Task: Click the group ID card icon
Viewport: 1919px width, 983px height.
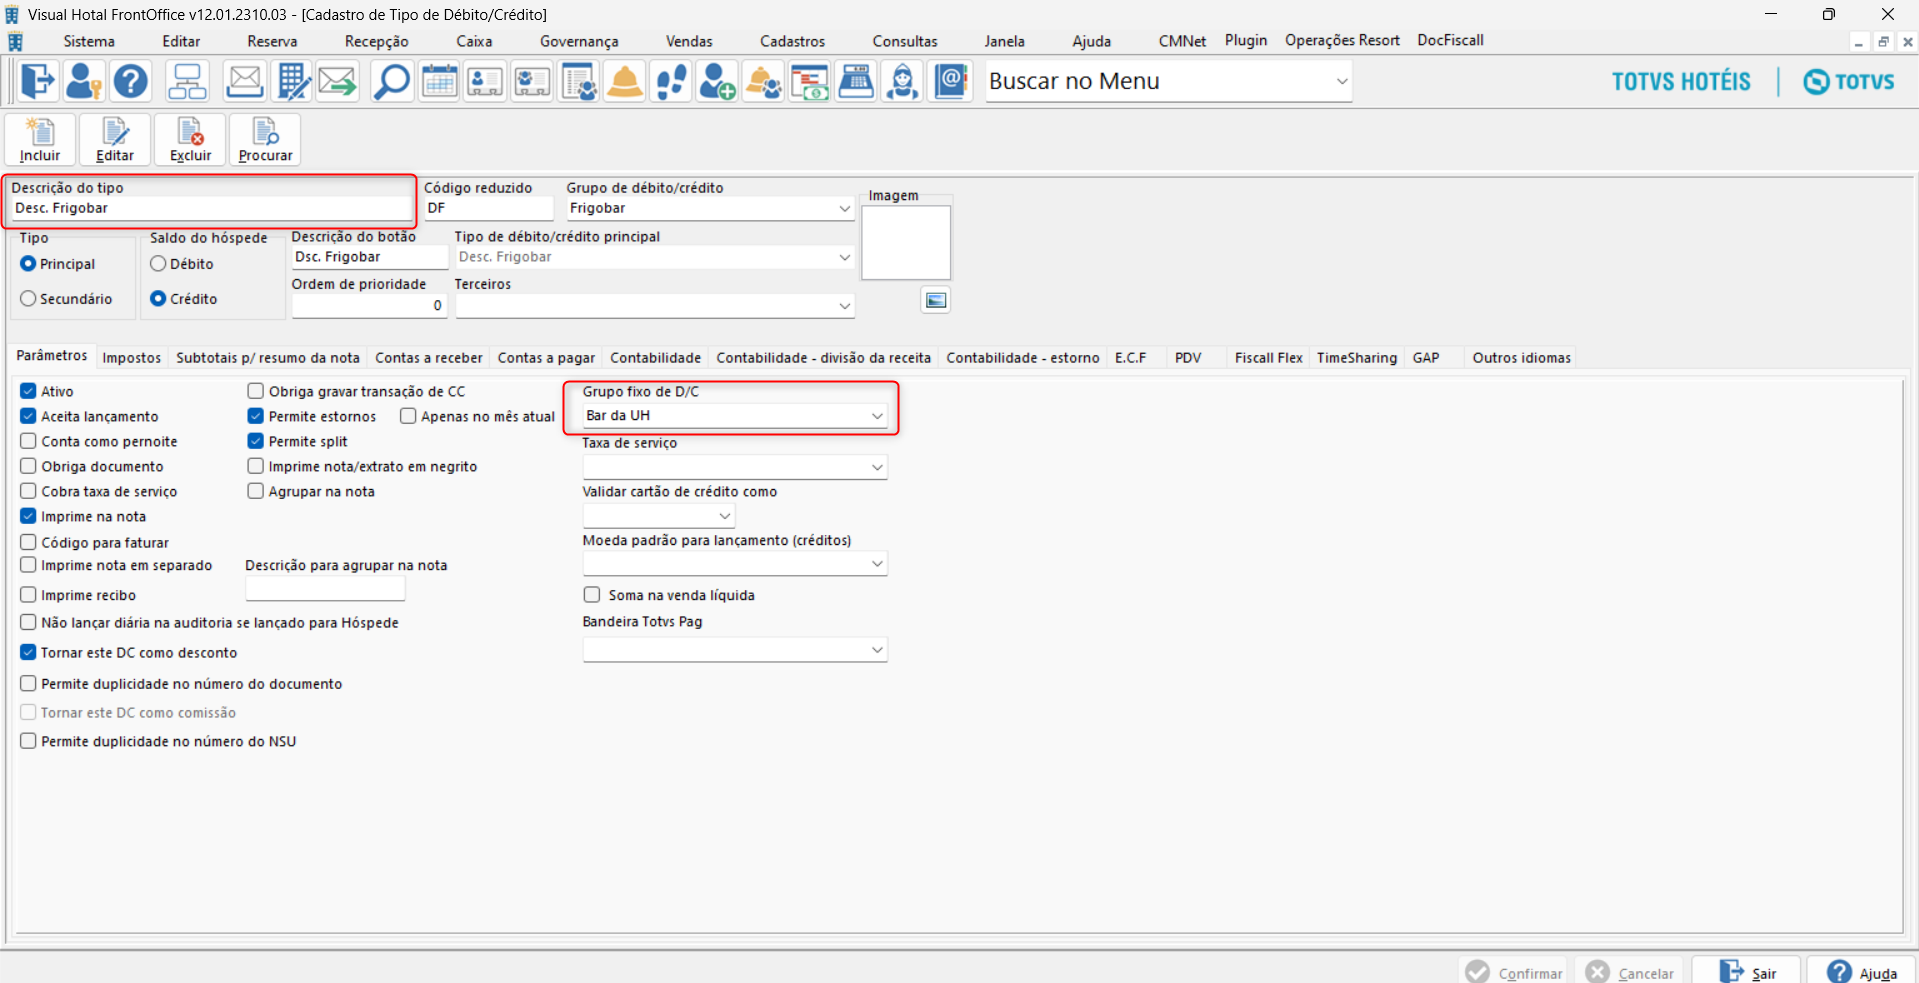Action: pyautogui.click(x=532, y=81)
